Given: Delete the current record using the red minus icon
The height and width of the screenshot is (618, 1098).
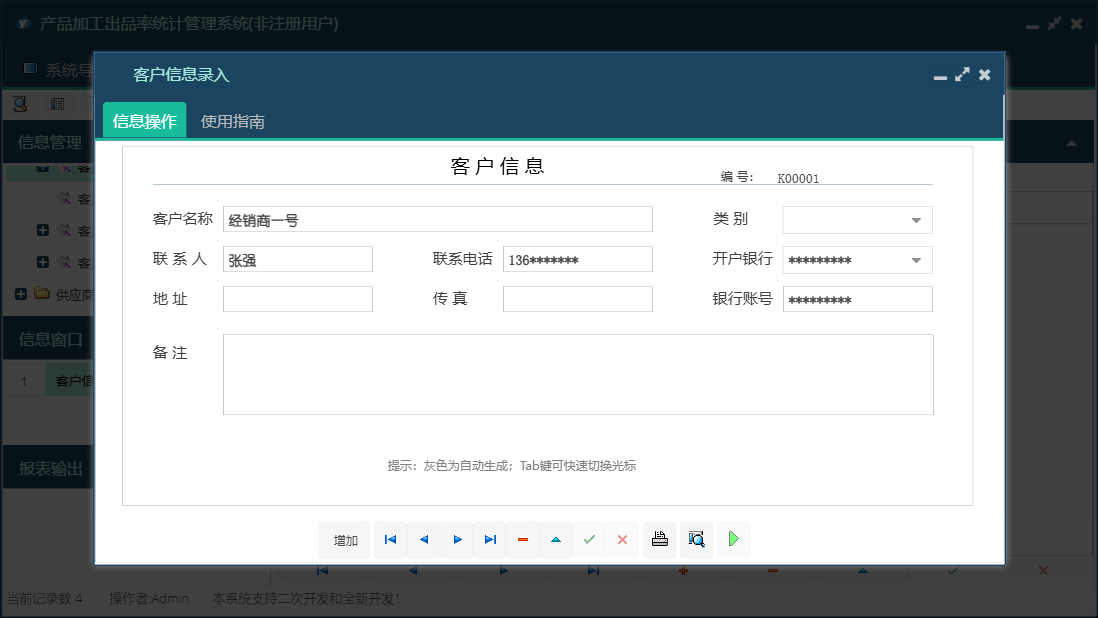Looking at the screenshot, I should tap(523, 540).
